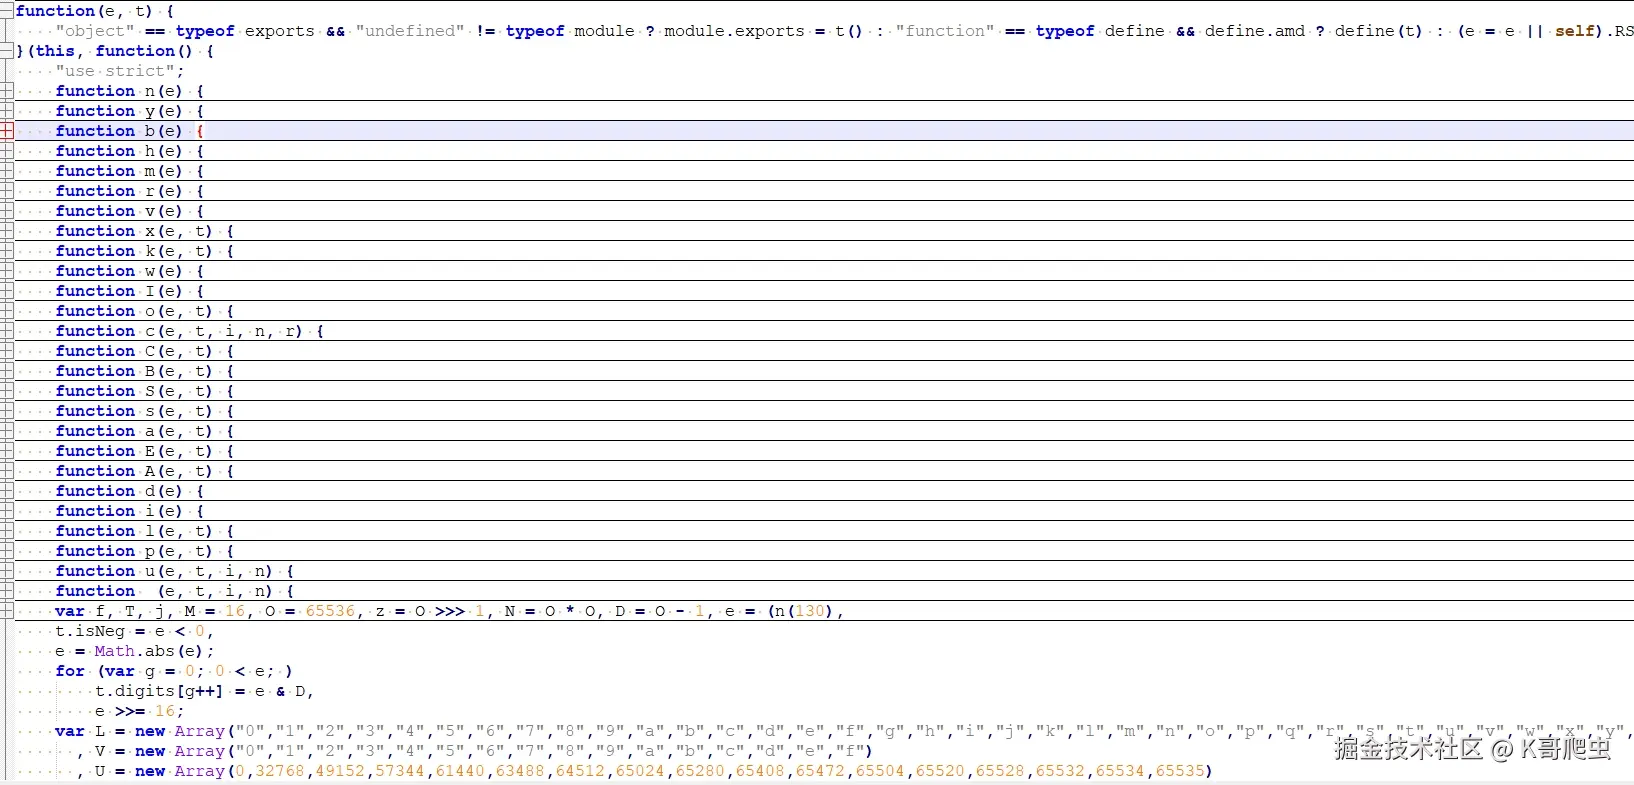Expand the fold for lowercase function s(e, t)
Screen dimensions: 1634x785
tap(7, 411)
